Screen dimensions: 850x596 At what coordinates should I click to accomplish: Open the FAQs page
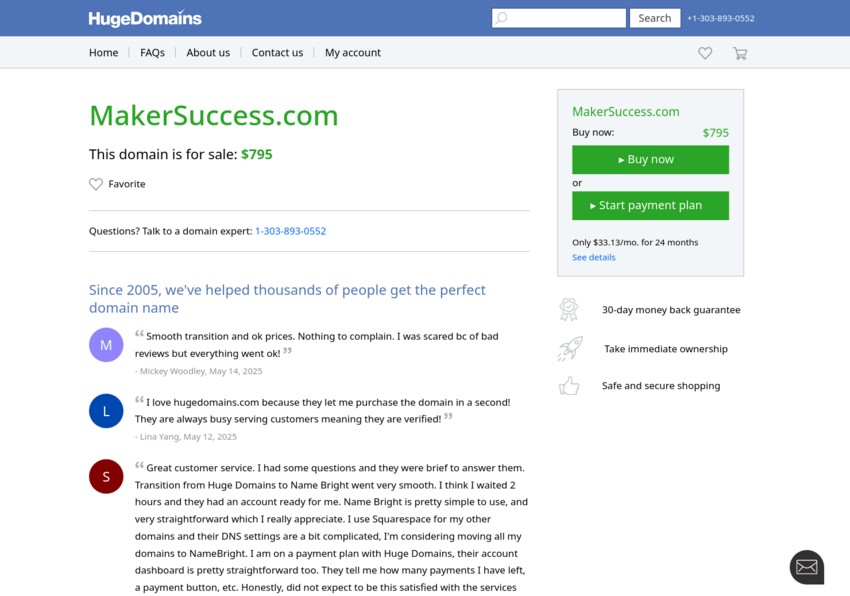(152, 53)
